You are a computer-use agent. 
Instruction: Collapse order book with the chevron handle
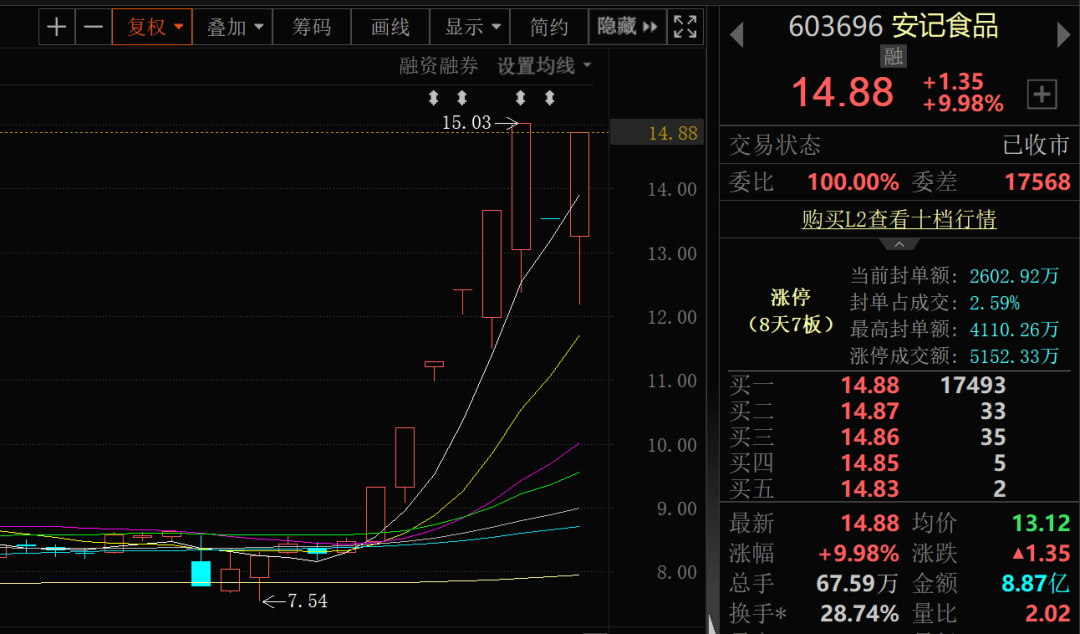899,245
